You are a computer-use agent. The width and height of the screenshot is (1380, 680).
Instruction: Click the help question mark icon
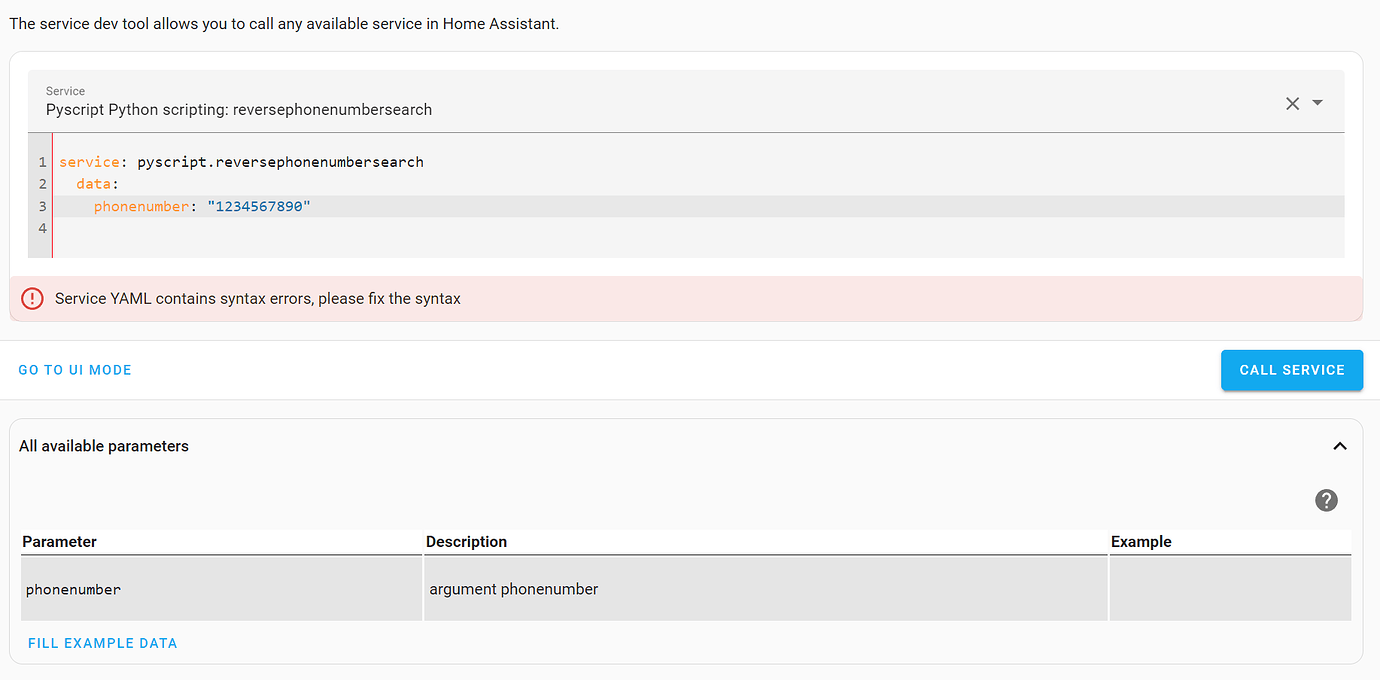click(x=1326, y=500)
